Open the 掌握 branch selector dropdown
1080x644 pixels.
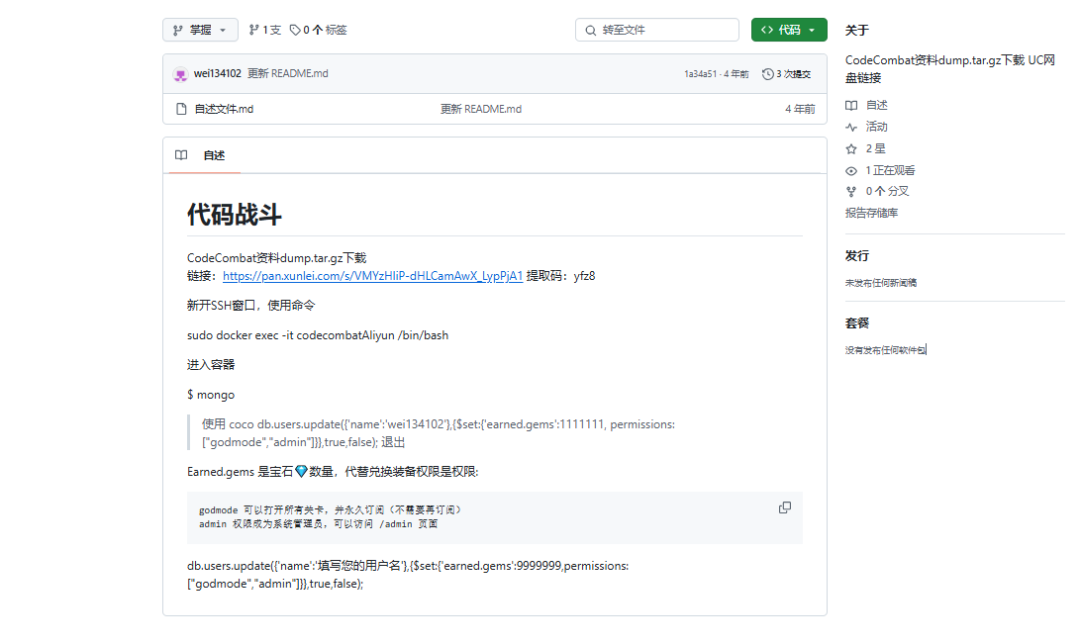[x=200, y=29]
